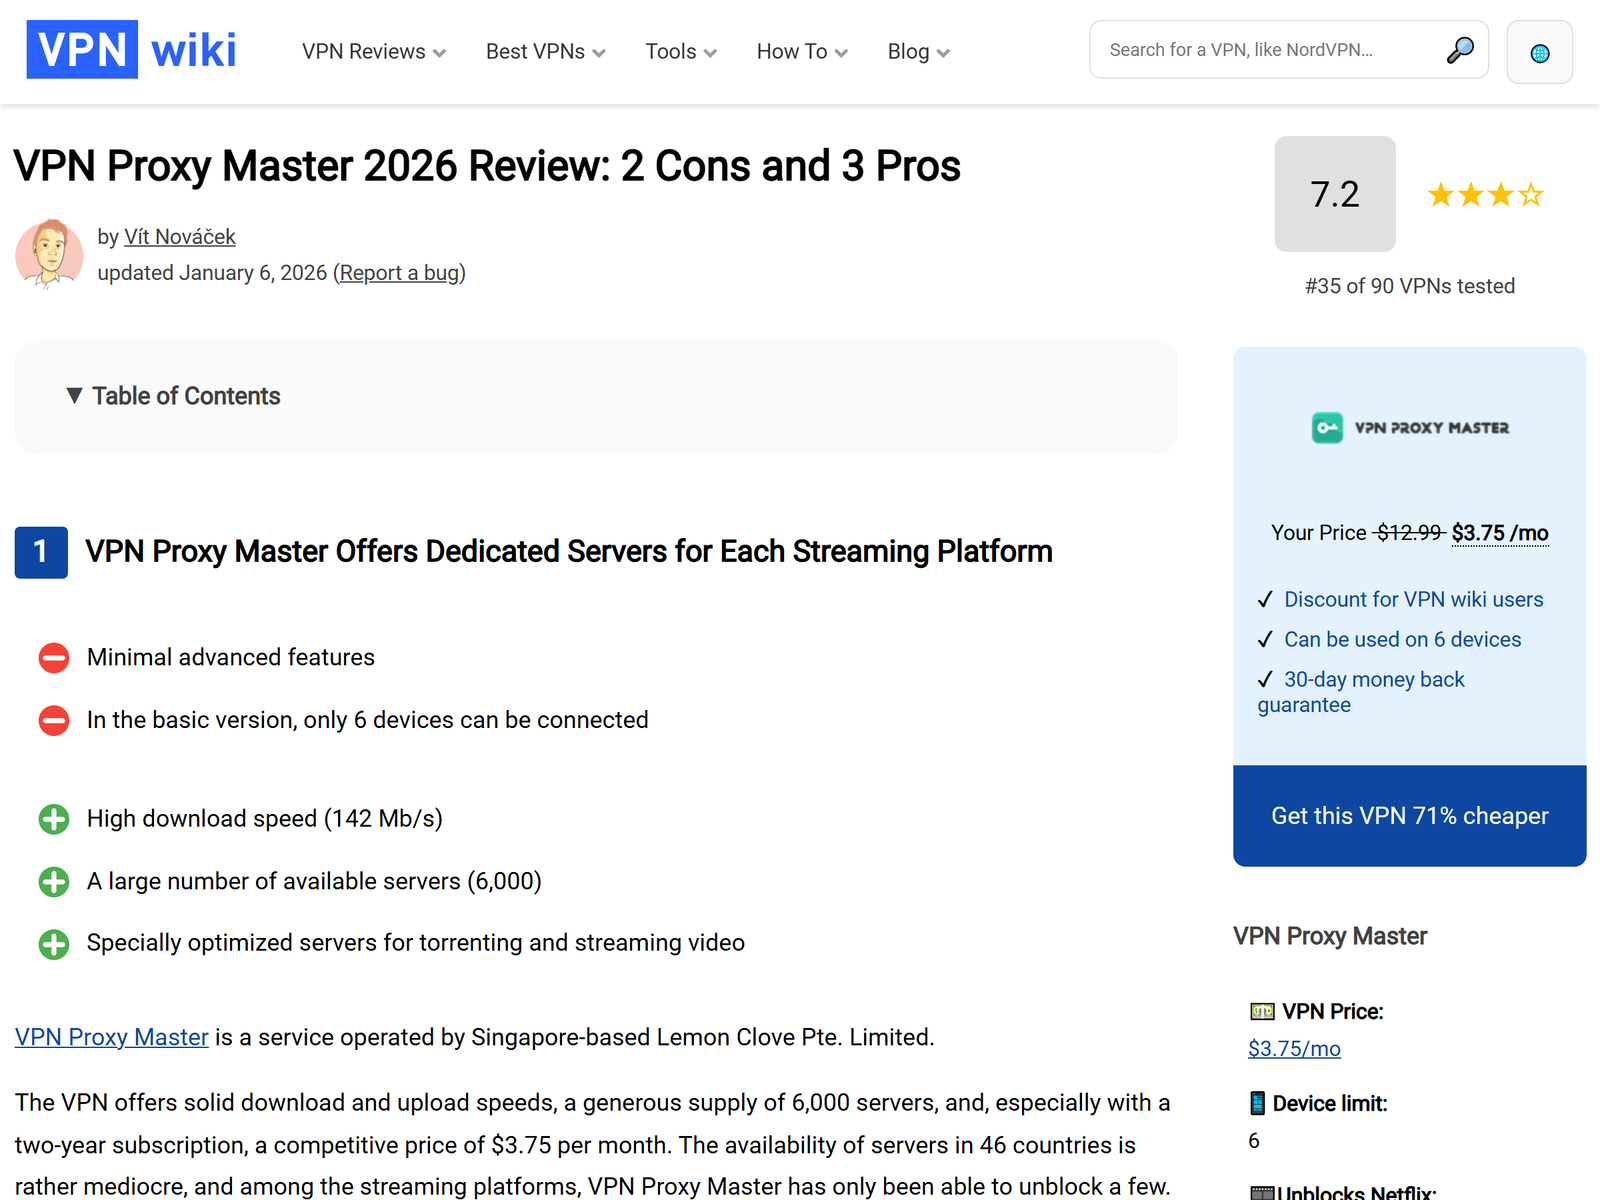Open the Best VPNs dropdown

coord(546,51)
